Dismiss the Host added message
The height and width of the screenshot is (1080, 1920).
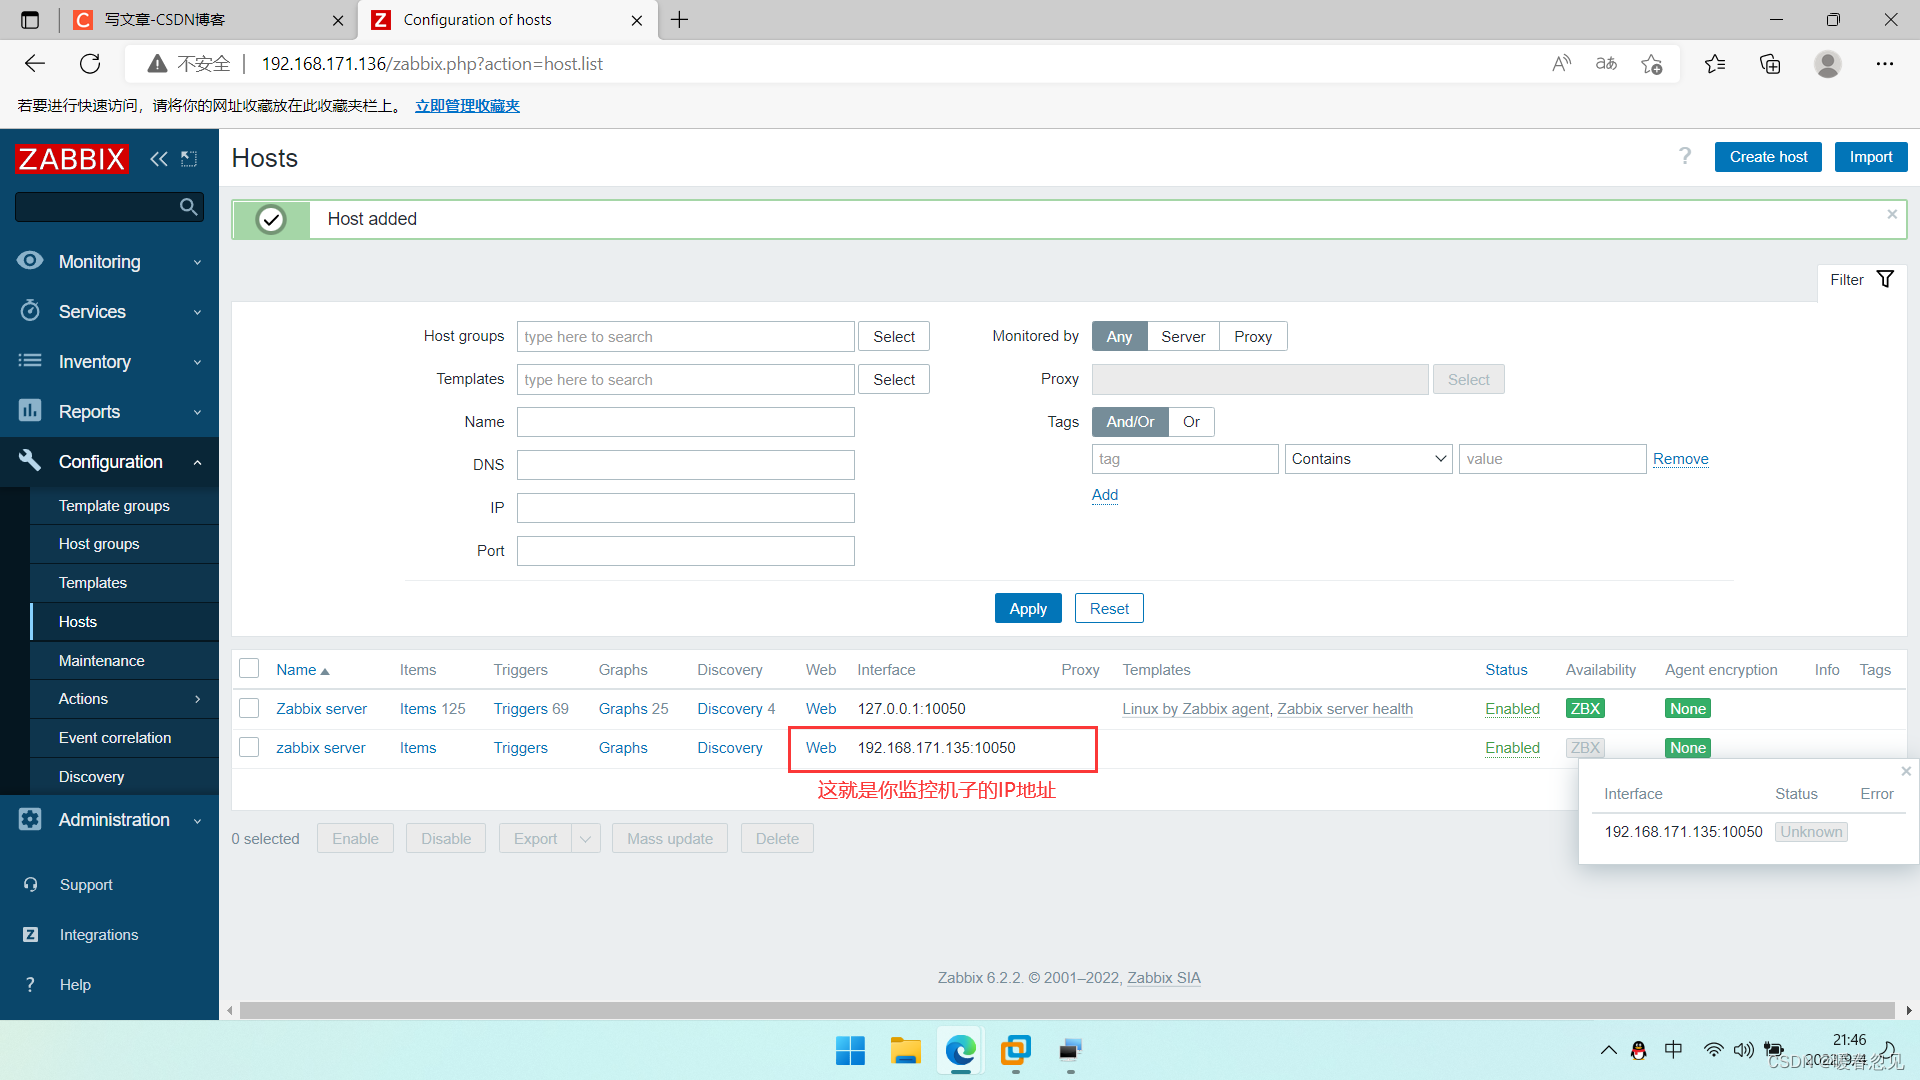click(1892, 214)
